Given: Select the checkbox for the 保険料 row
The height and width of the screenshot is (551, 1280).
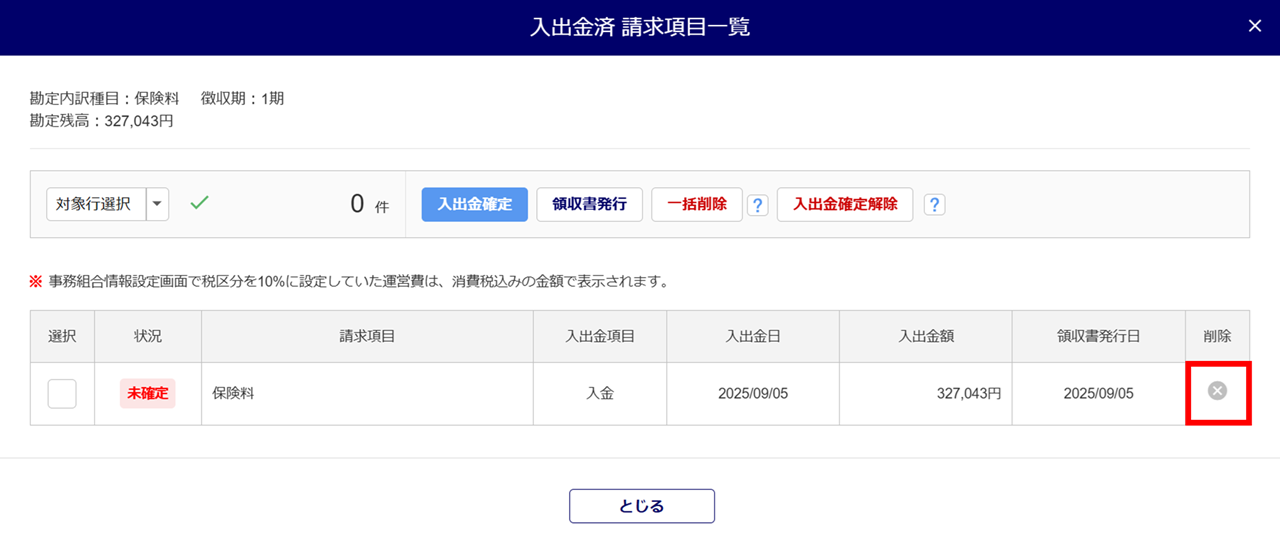Looking at the screenshot, I should click(x=62, y=394).
